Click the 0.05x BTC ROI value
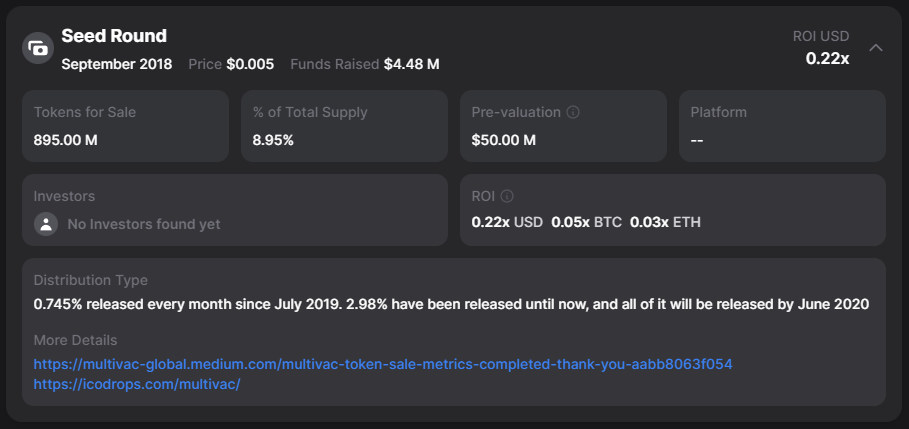The width and height of the screenshot is (909, 429). [586, 221]
